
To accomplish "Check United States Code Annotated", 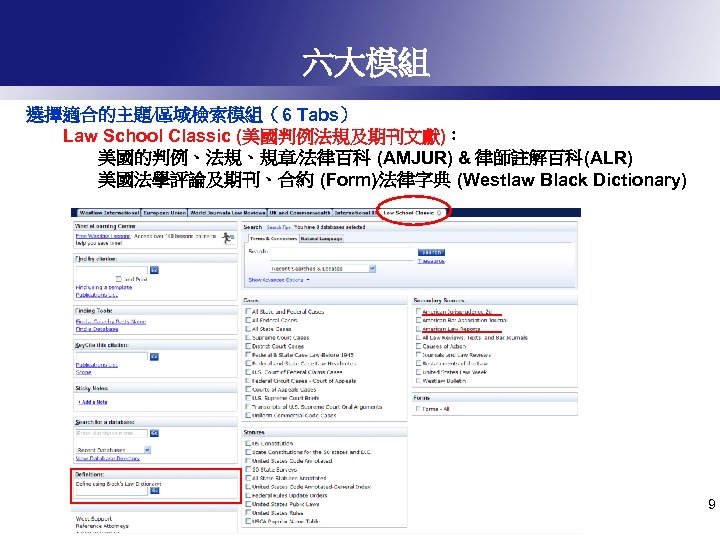I will coord(248,461).
